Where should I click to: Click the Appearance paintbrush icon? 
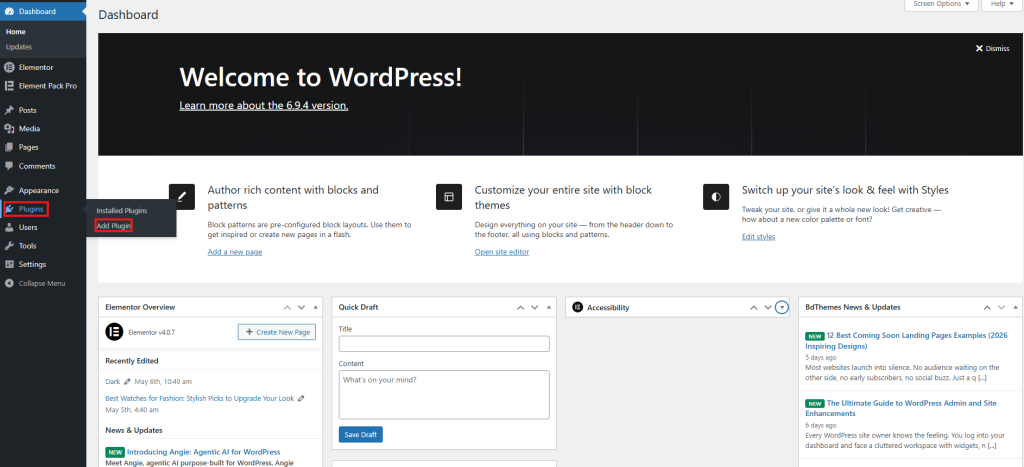tap(9, 191)
